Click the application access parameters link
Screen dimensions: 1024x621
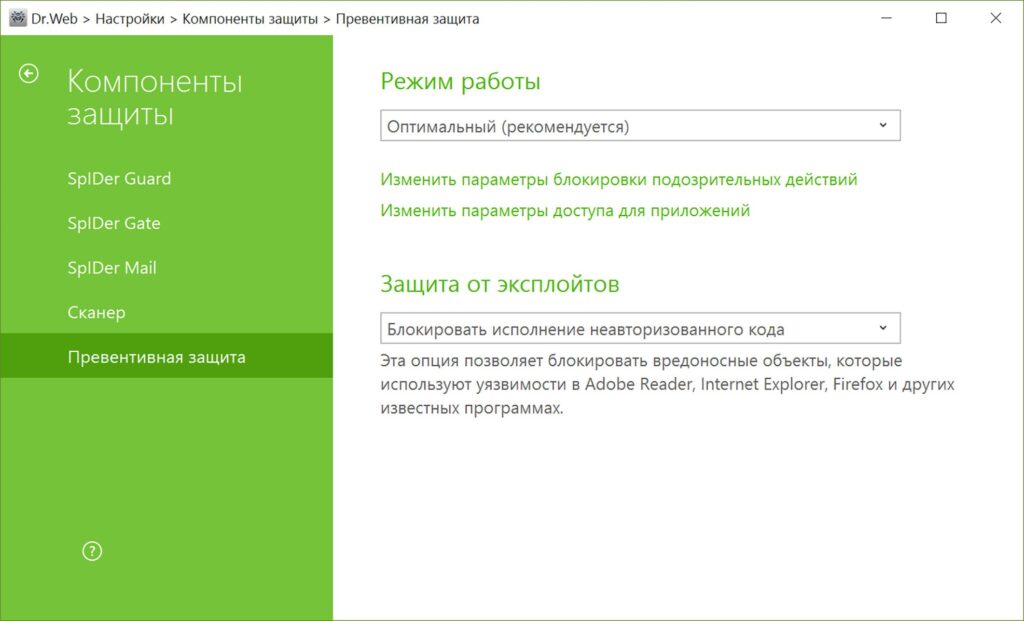click(564, 210)
